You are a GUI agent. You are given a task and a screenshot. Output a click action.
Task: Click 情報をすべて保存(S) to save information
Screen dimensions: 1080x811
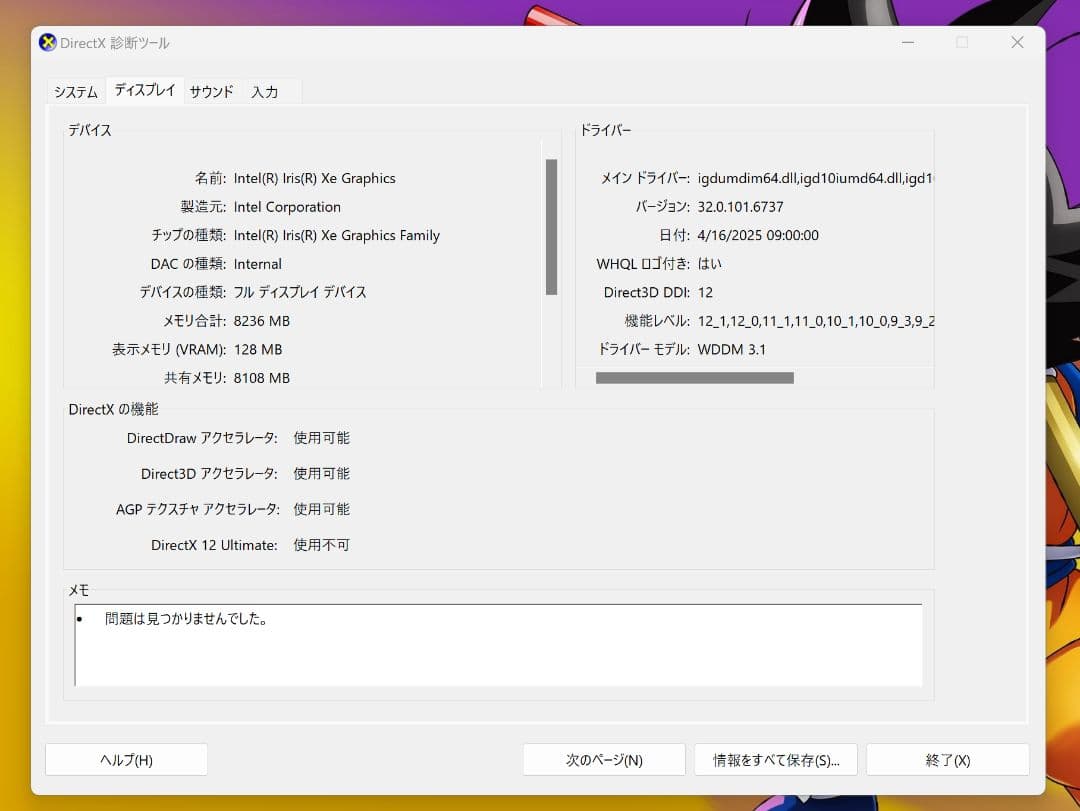(775, 759)
